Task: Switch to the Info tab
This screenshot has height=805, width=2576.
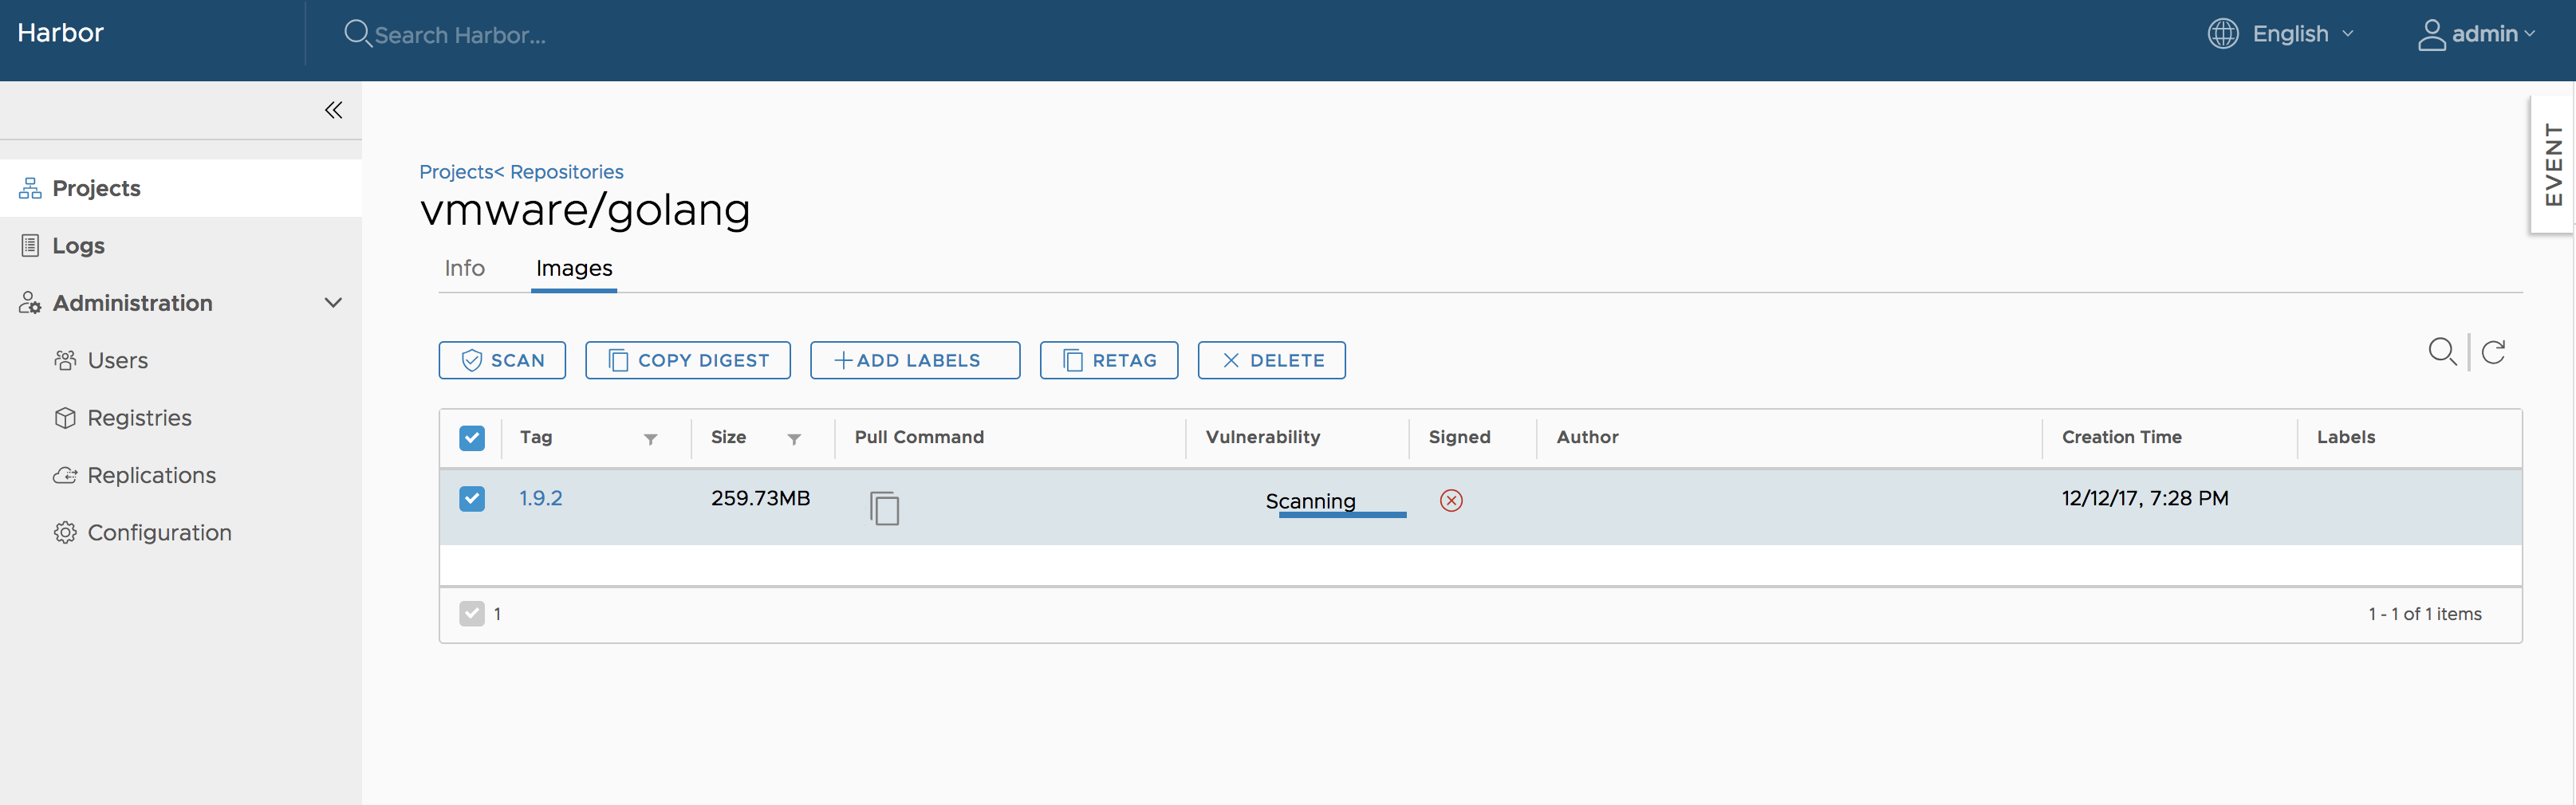Action: coord(464,268)
